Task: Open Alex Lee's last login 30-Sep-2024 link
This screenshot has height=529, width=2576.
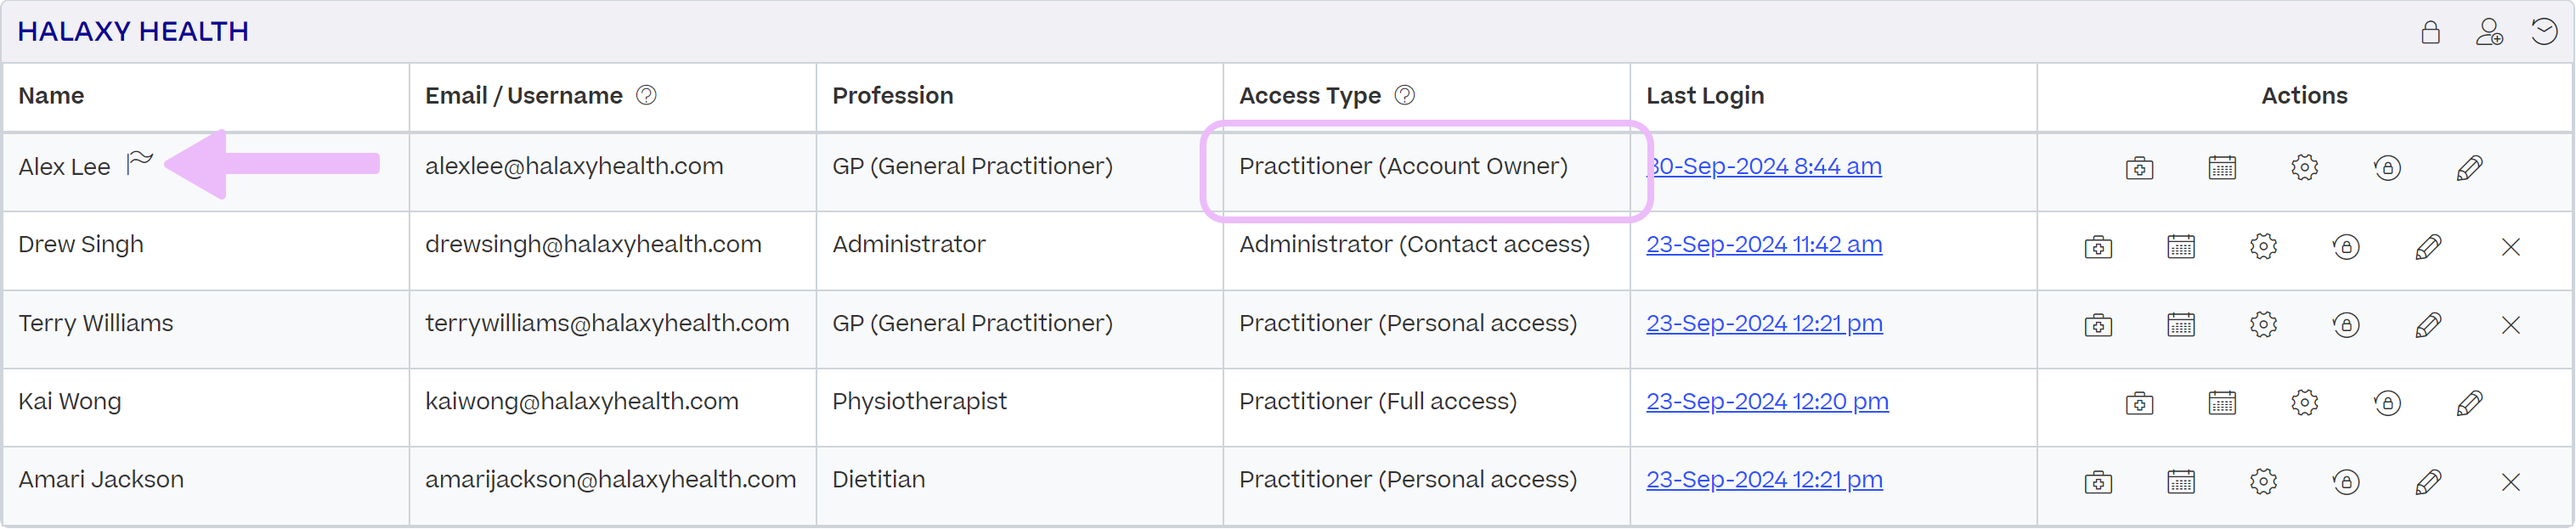Action: click(1764, 166)
